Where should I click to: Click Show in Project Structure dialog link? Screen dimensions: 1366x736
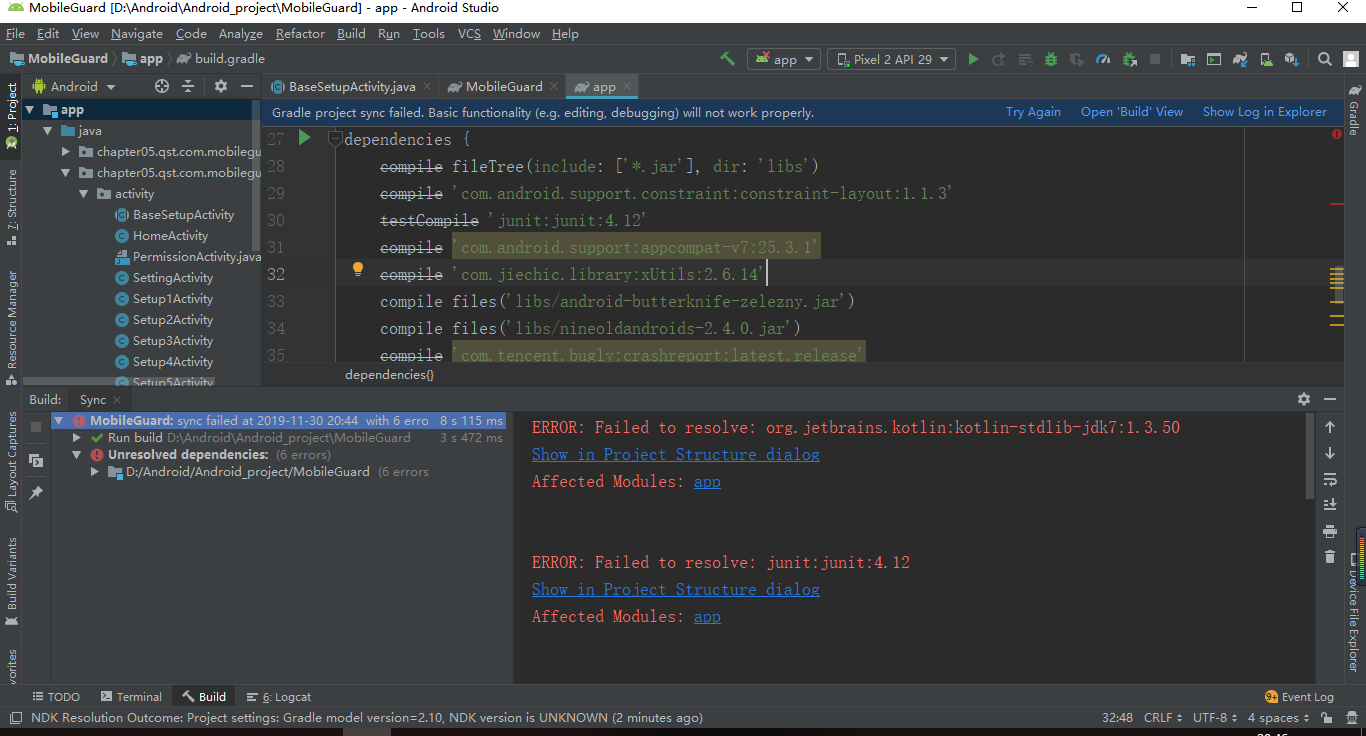675,454
